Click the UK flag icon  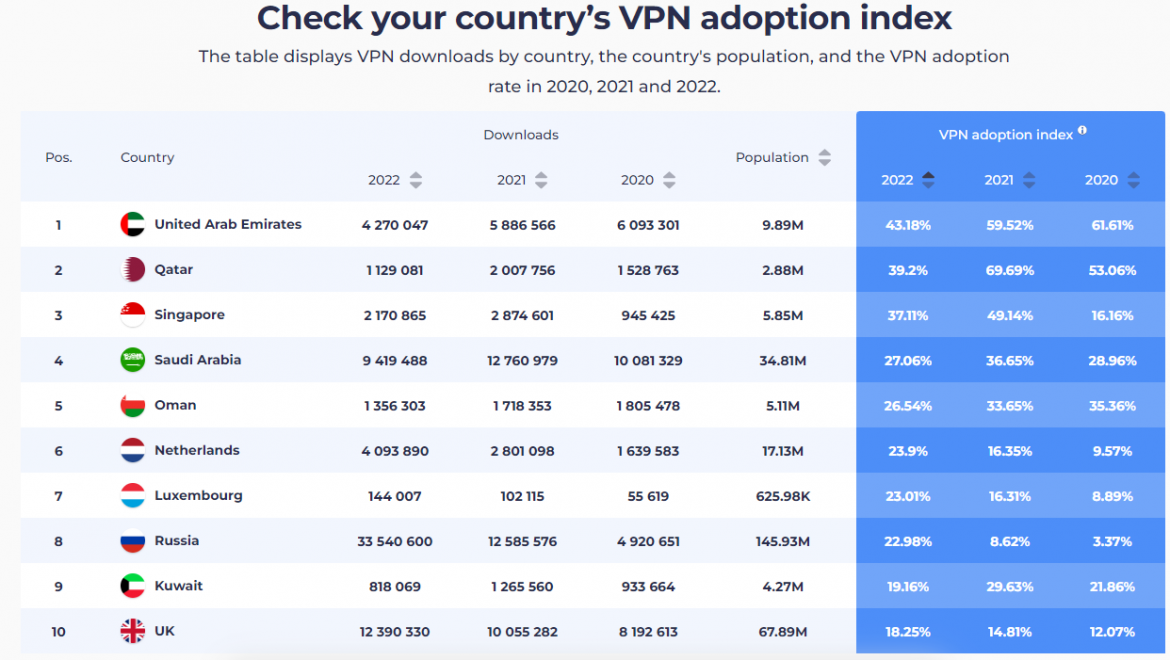tap(133, 631)
